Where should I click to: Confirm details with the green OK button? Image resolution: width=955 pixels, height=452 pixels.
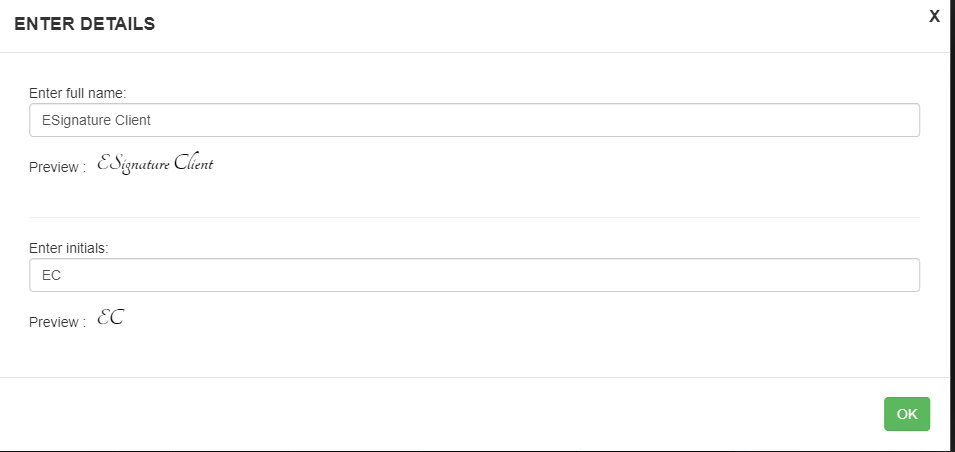[x=907, y=414]
